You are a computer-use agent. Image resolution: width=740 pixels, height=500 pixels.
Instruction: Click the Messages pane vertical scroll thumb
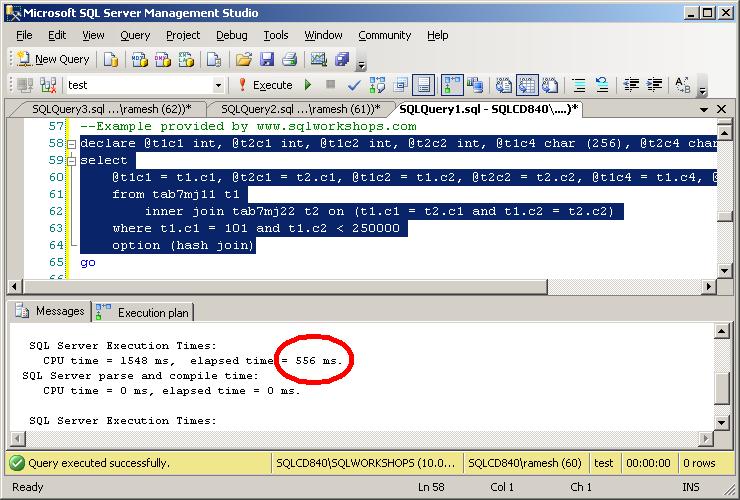tap(722, 389)
